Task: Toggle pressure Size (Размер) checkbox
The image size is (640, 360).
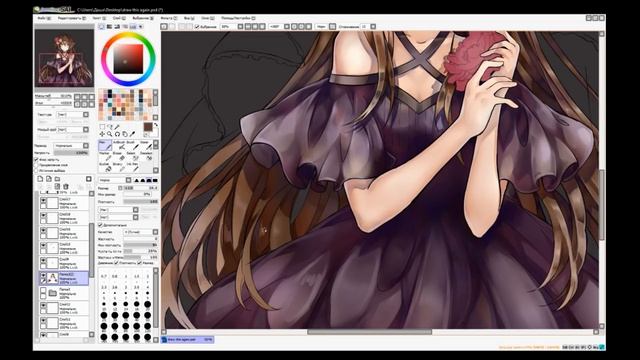Action: click(x=140, y=263)
